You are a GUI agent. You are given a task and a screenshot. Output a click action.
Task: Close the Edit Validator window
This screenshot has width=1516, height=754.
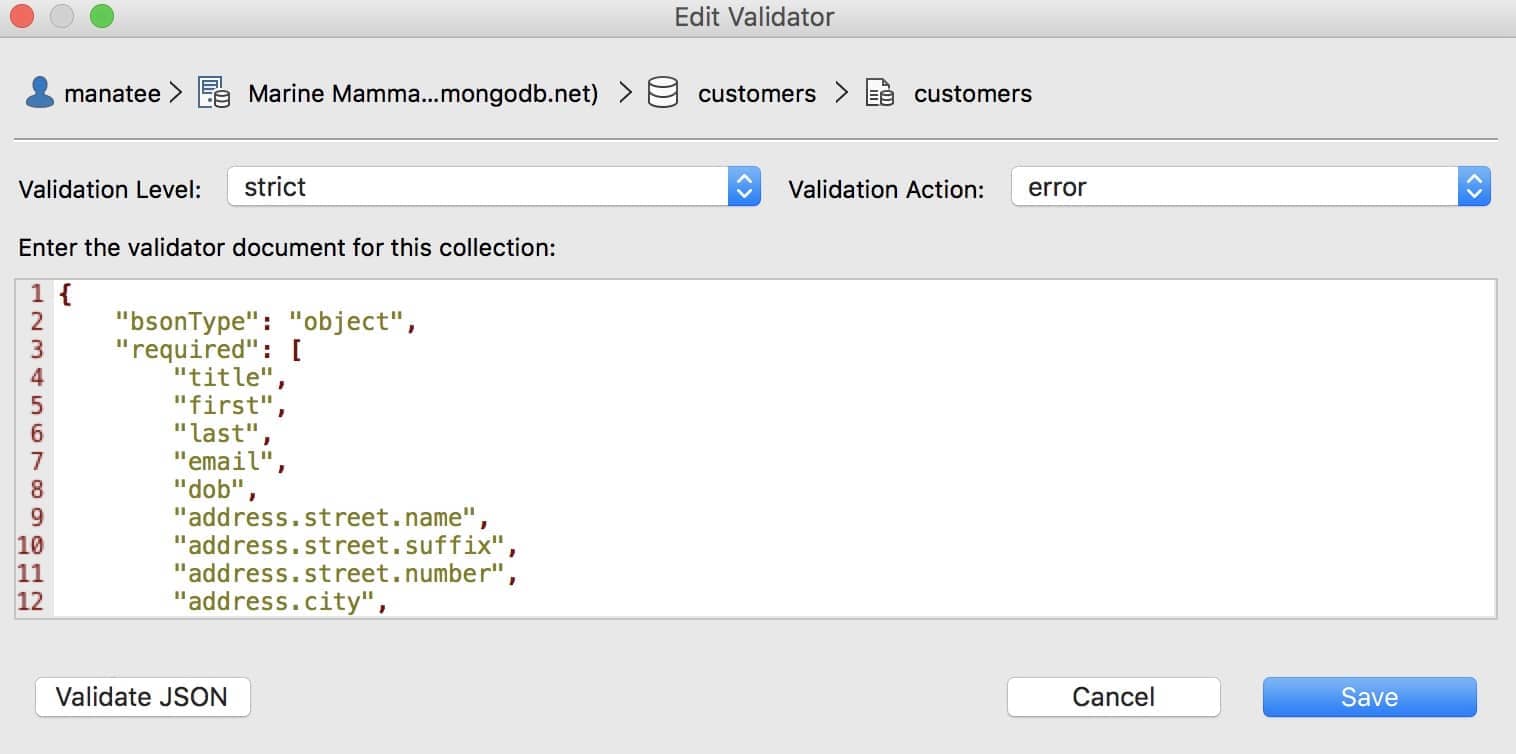pyautogui.click(x=21, y=16)
